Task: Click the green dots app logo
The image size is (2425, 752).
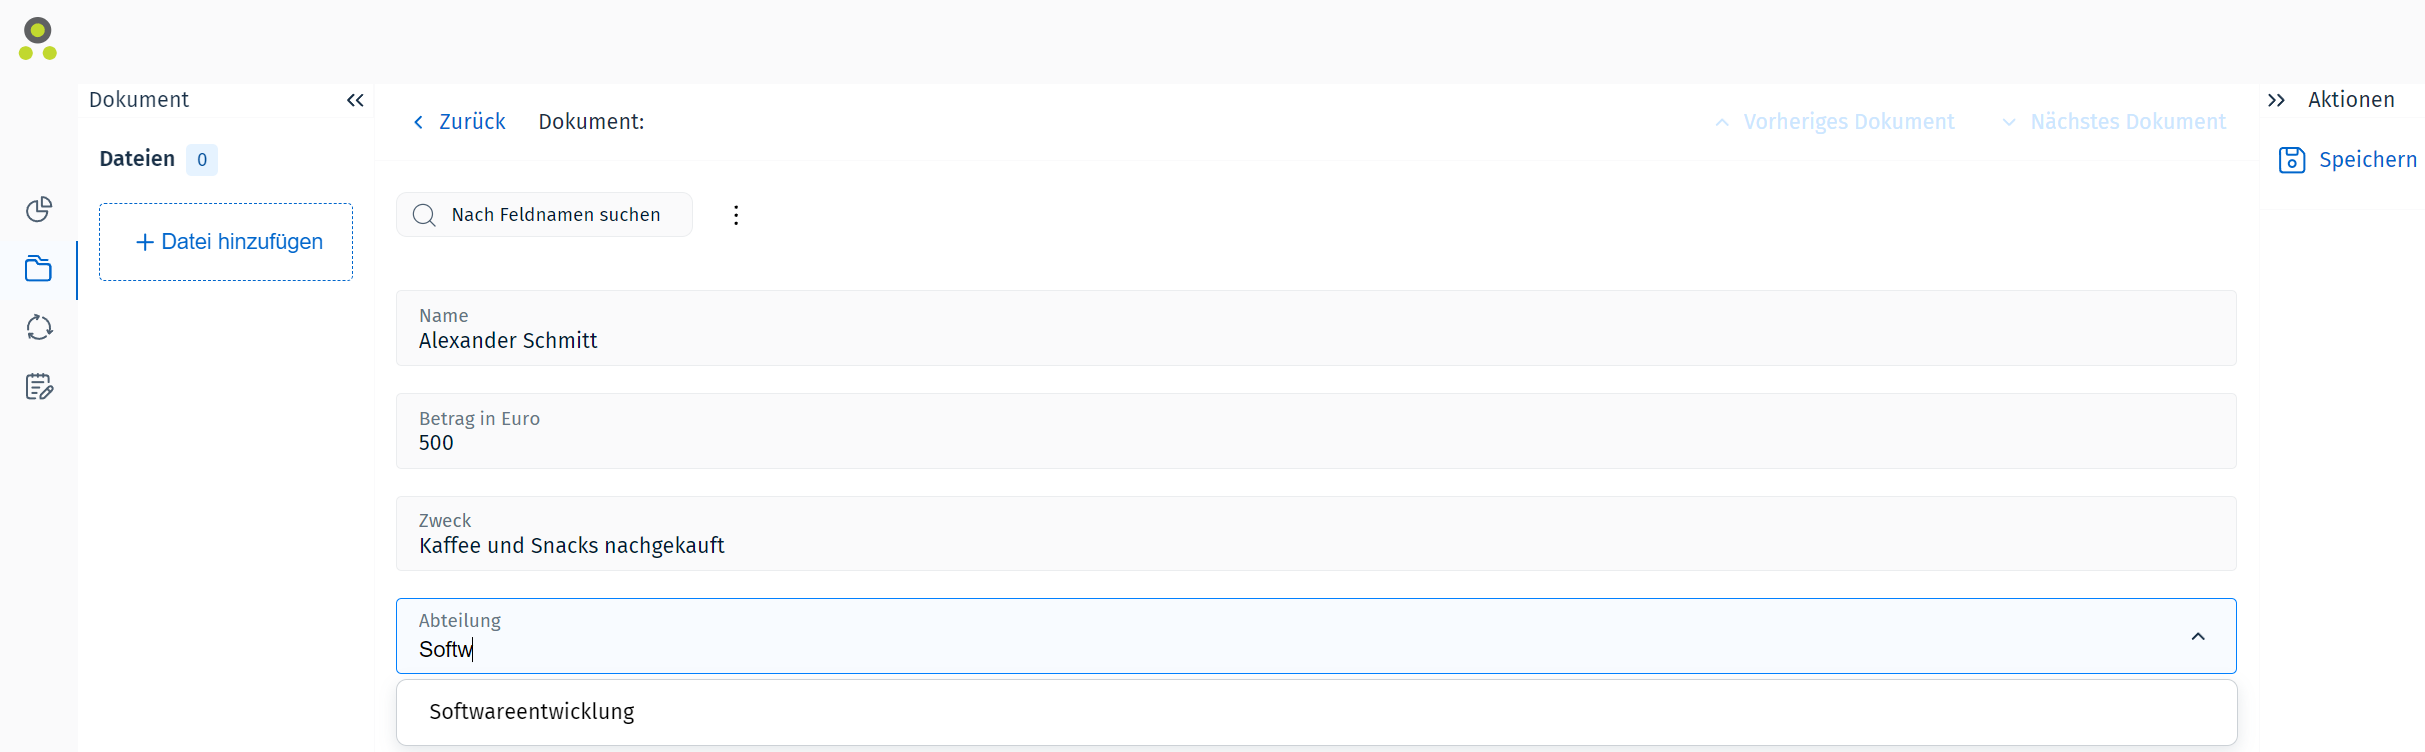Action: [x=38, y=39]
